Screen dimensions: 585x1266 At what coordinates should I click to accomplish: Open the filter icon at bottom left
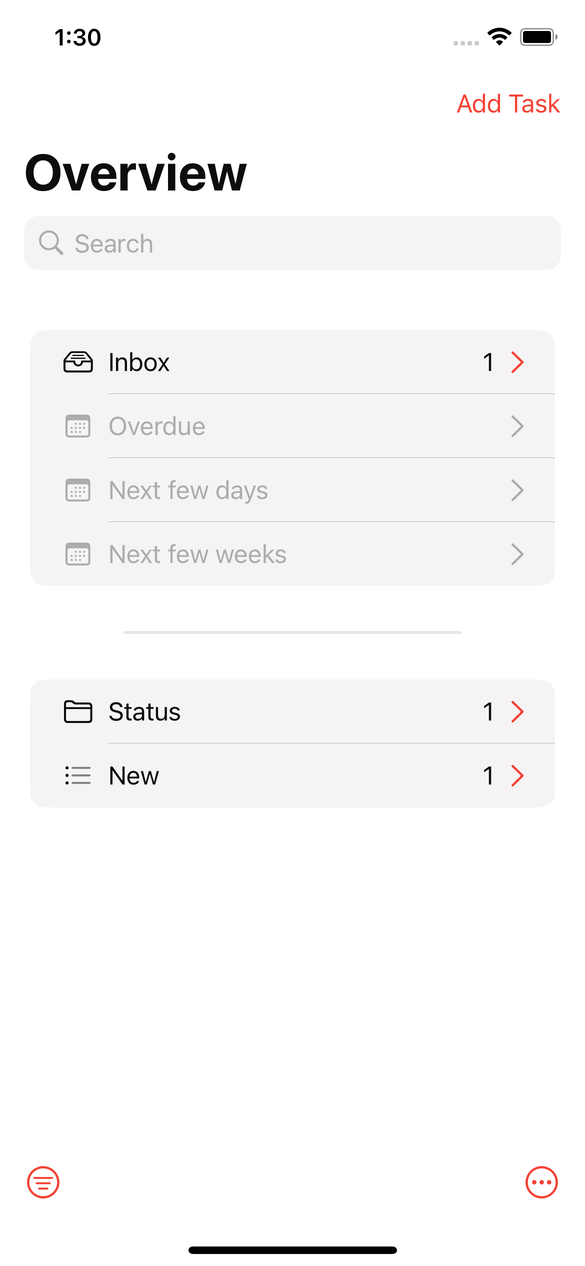click(x=43, y=1183)
